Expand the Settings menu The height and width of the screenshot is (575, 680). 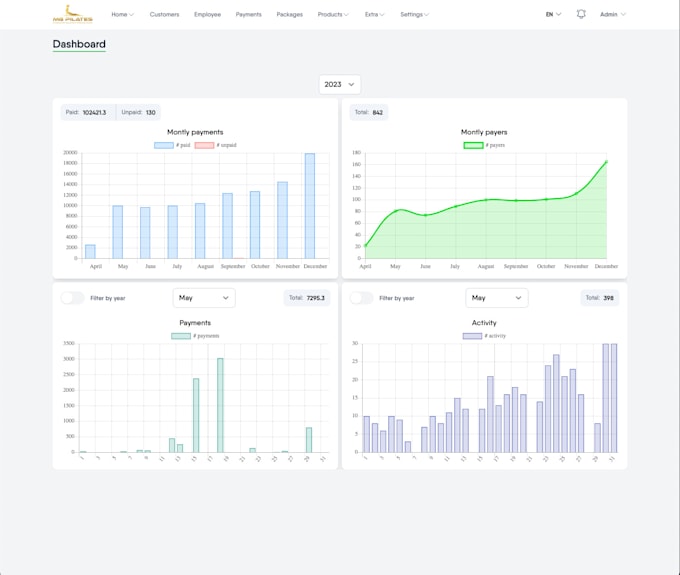pyautogui.click(x=415, y=14)
